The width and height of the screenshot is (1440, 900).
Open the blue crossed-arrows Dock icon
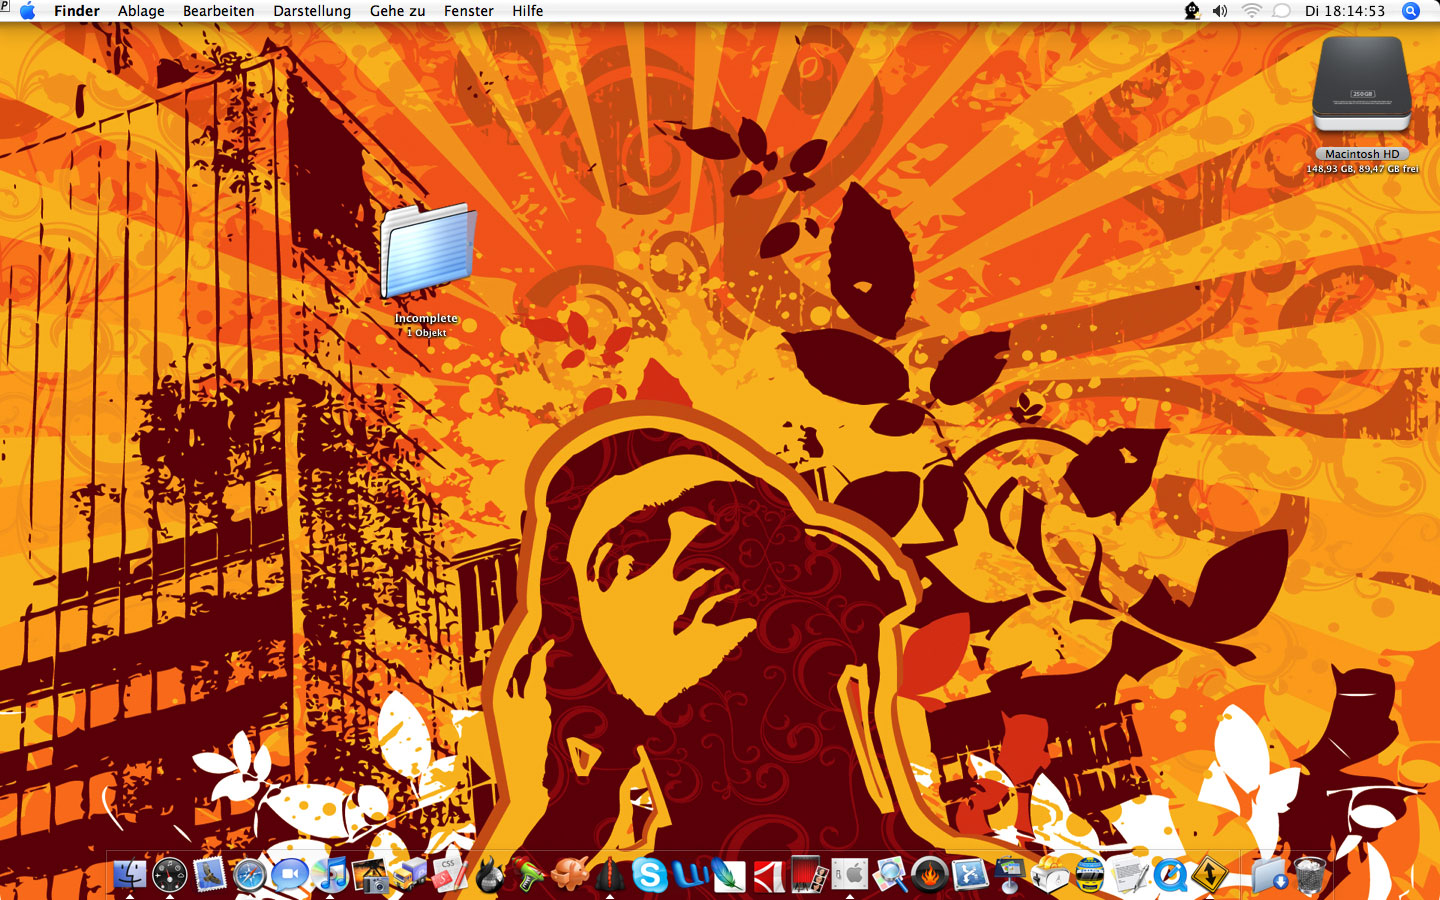(x=970, y=875)
